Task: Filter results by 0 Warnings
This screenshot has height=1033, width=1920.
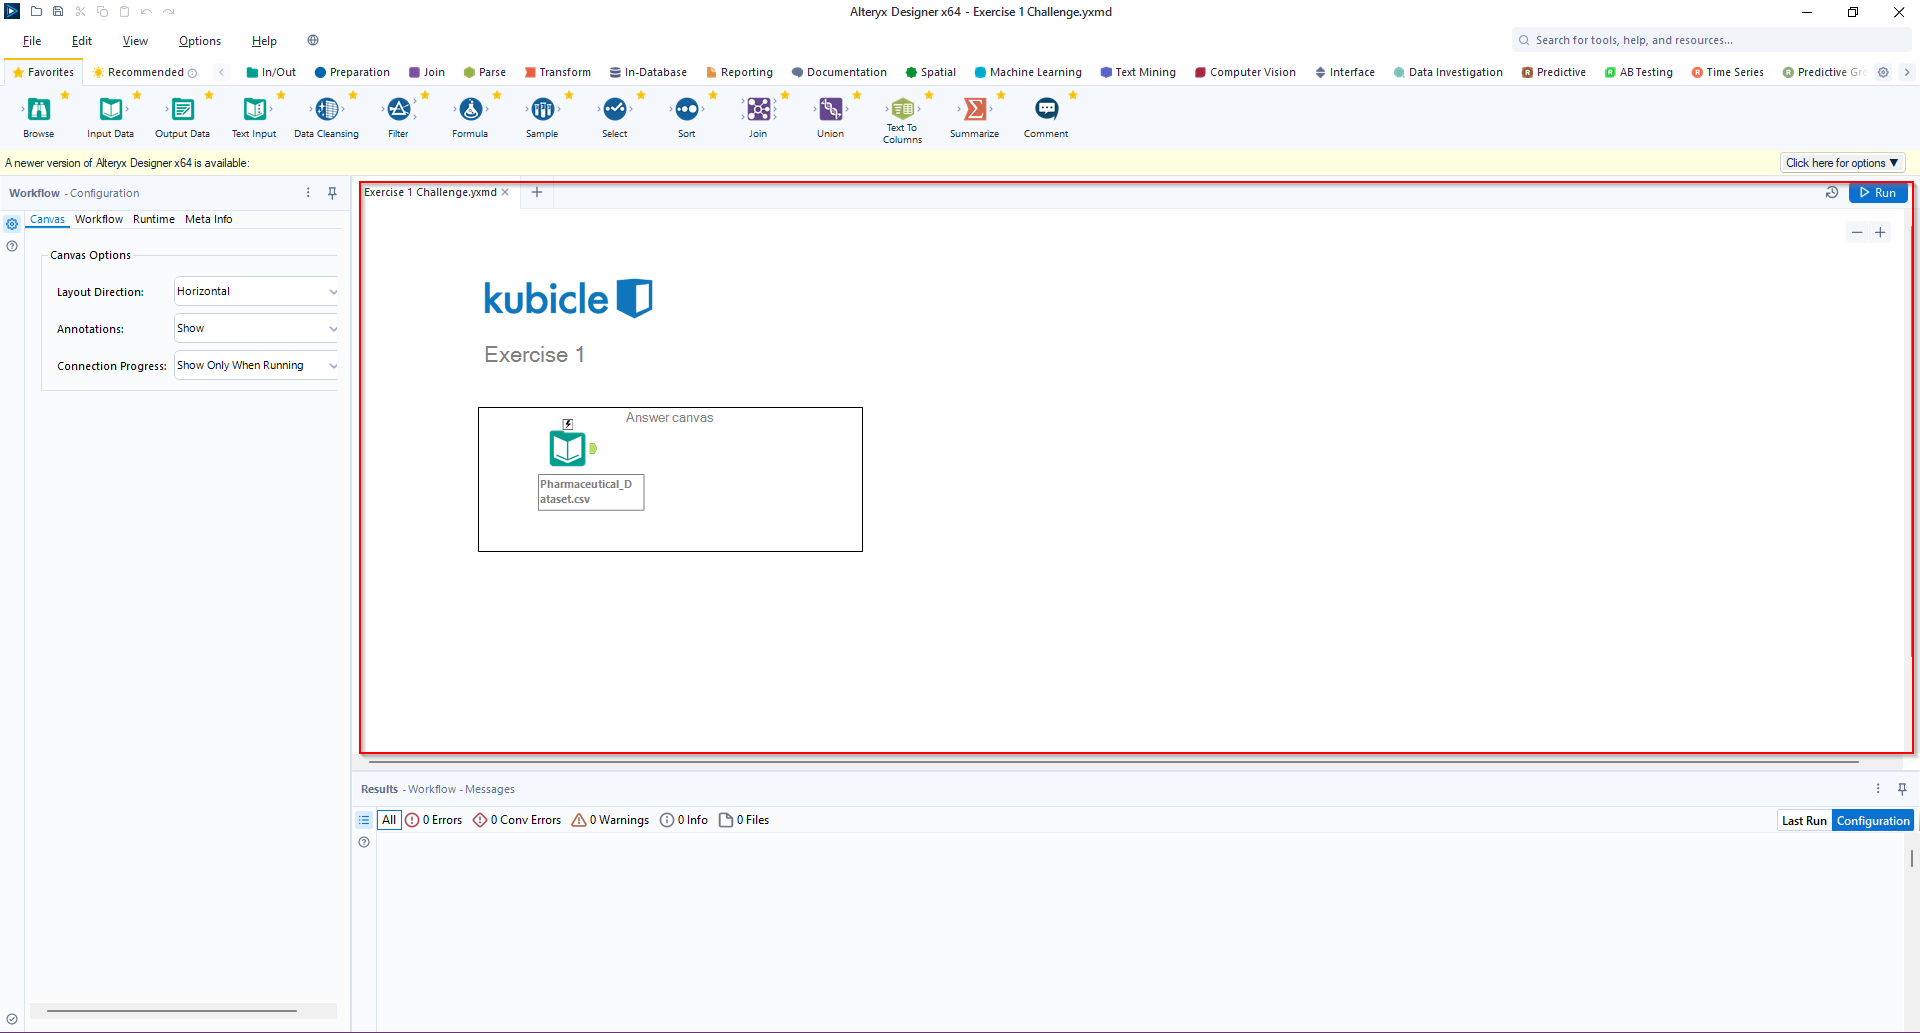Action: [x=610, y=820]
